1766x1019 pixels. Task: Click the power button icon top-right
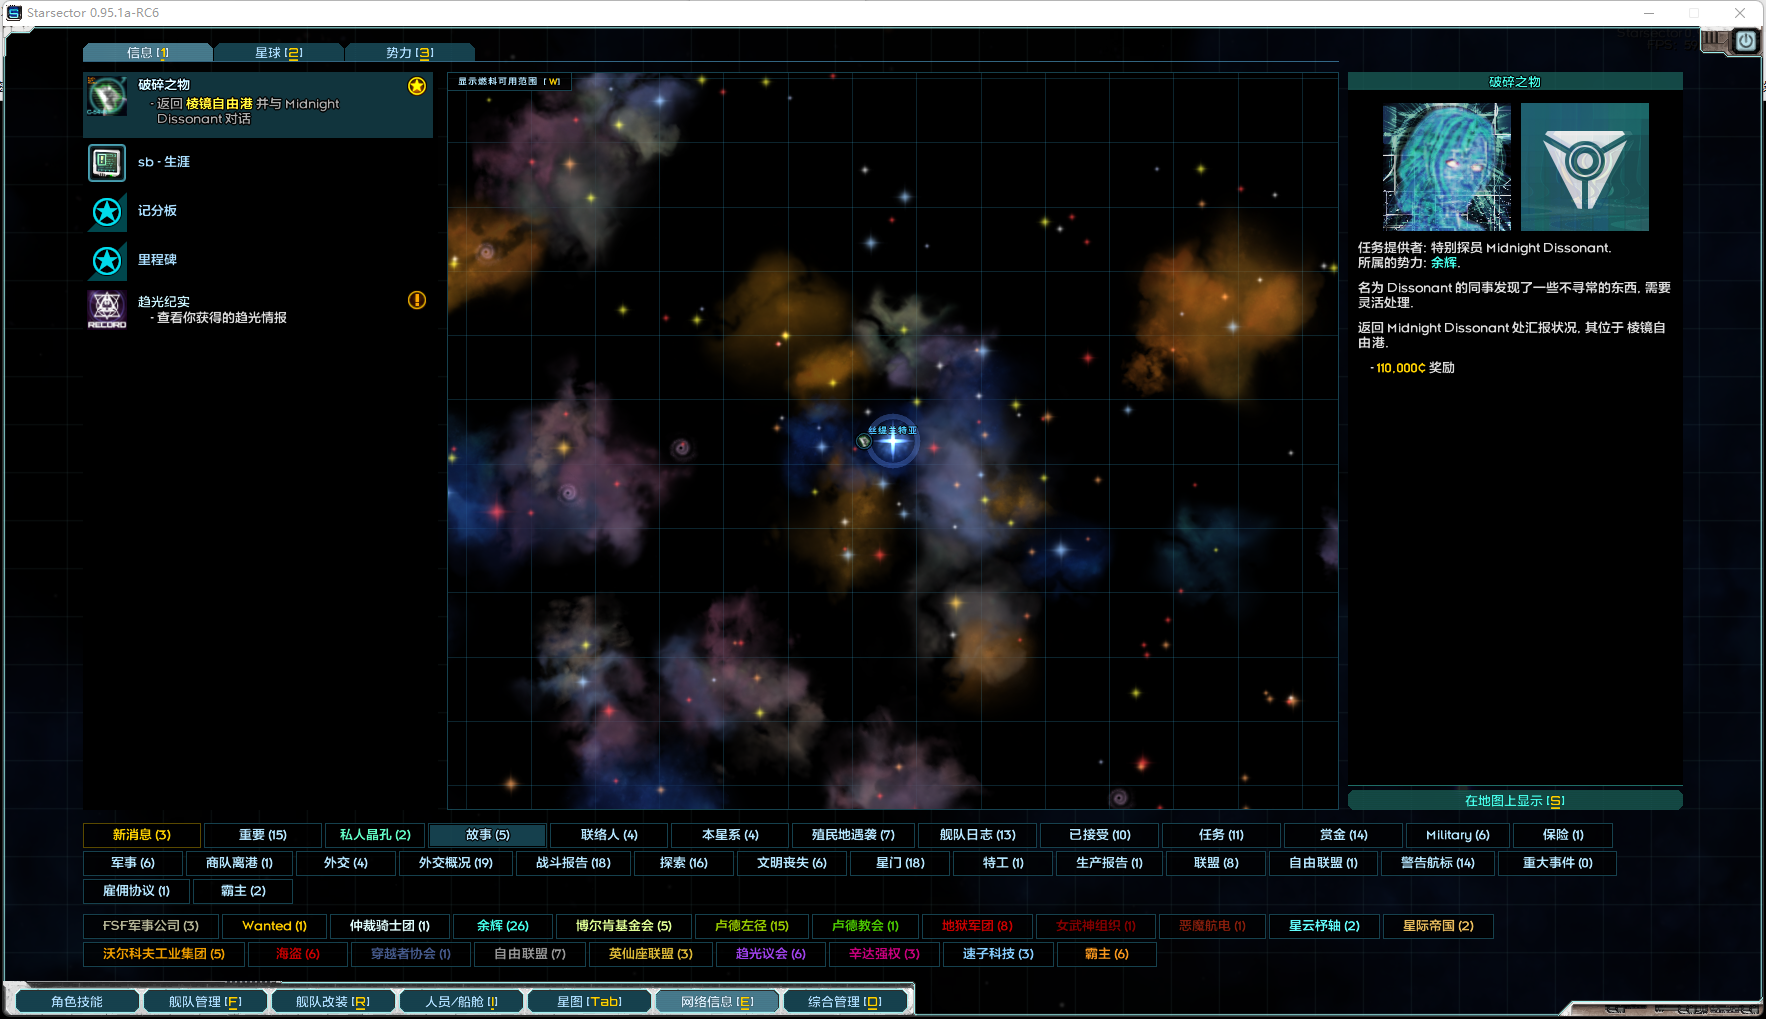pos(1745,41)
